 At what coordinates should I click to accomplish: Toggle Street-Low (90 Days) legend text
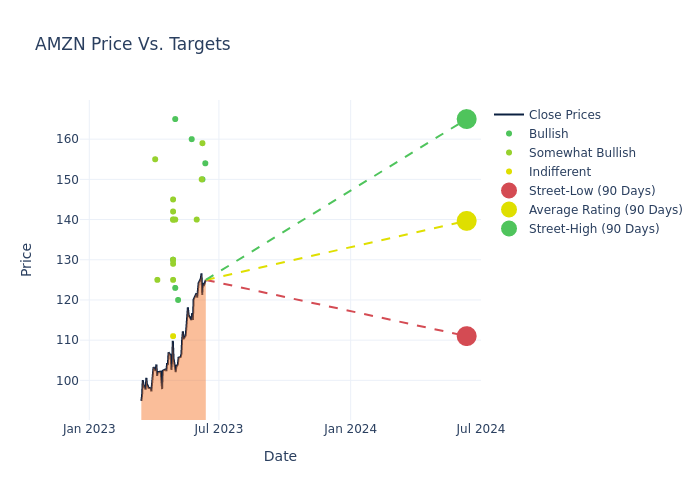coord(592,191)
